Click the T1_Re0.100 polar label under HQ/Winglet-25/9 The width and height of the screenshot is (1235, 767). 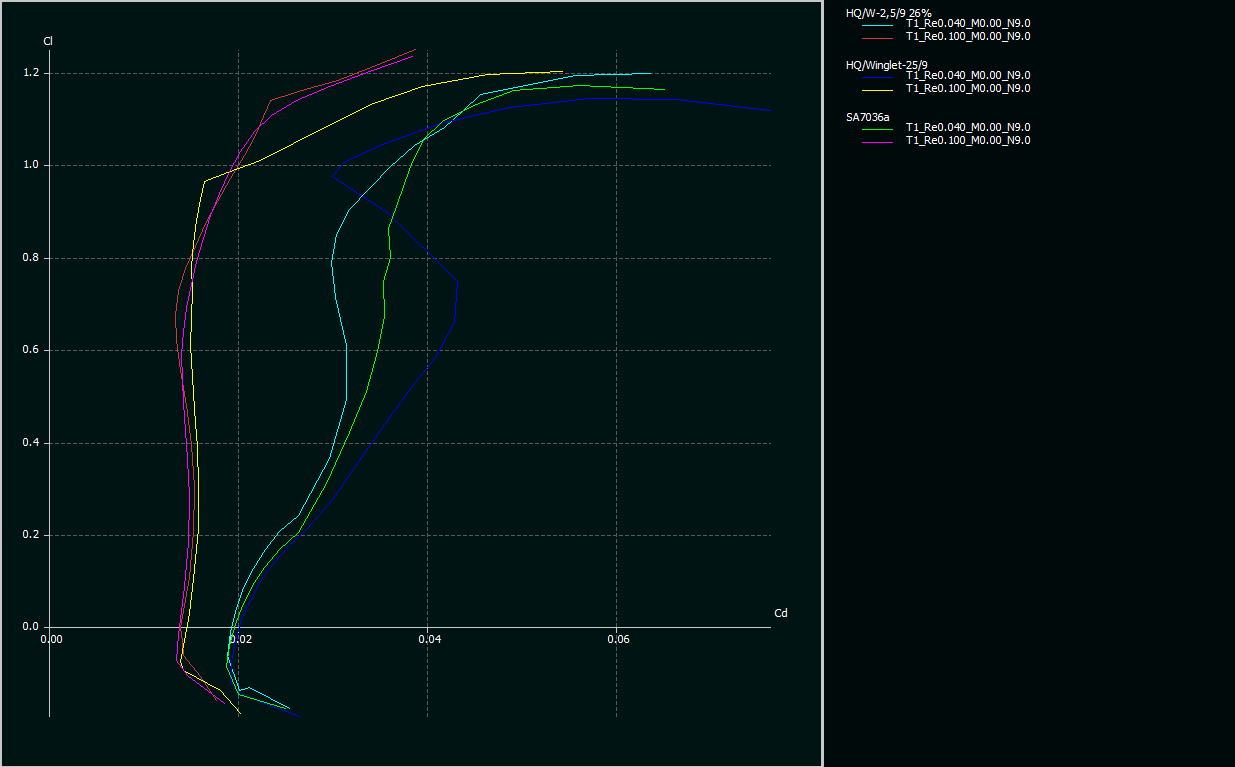967,89
